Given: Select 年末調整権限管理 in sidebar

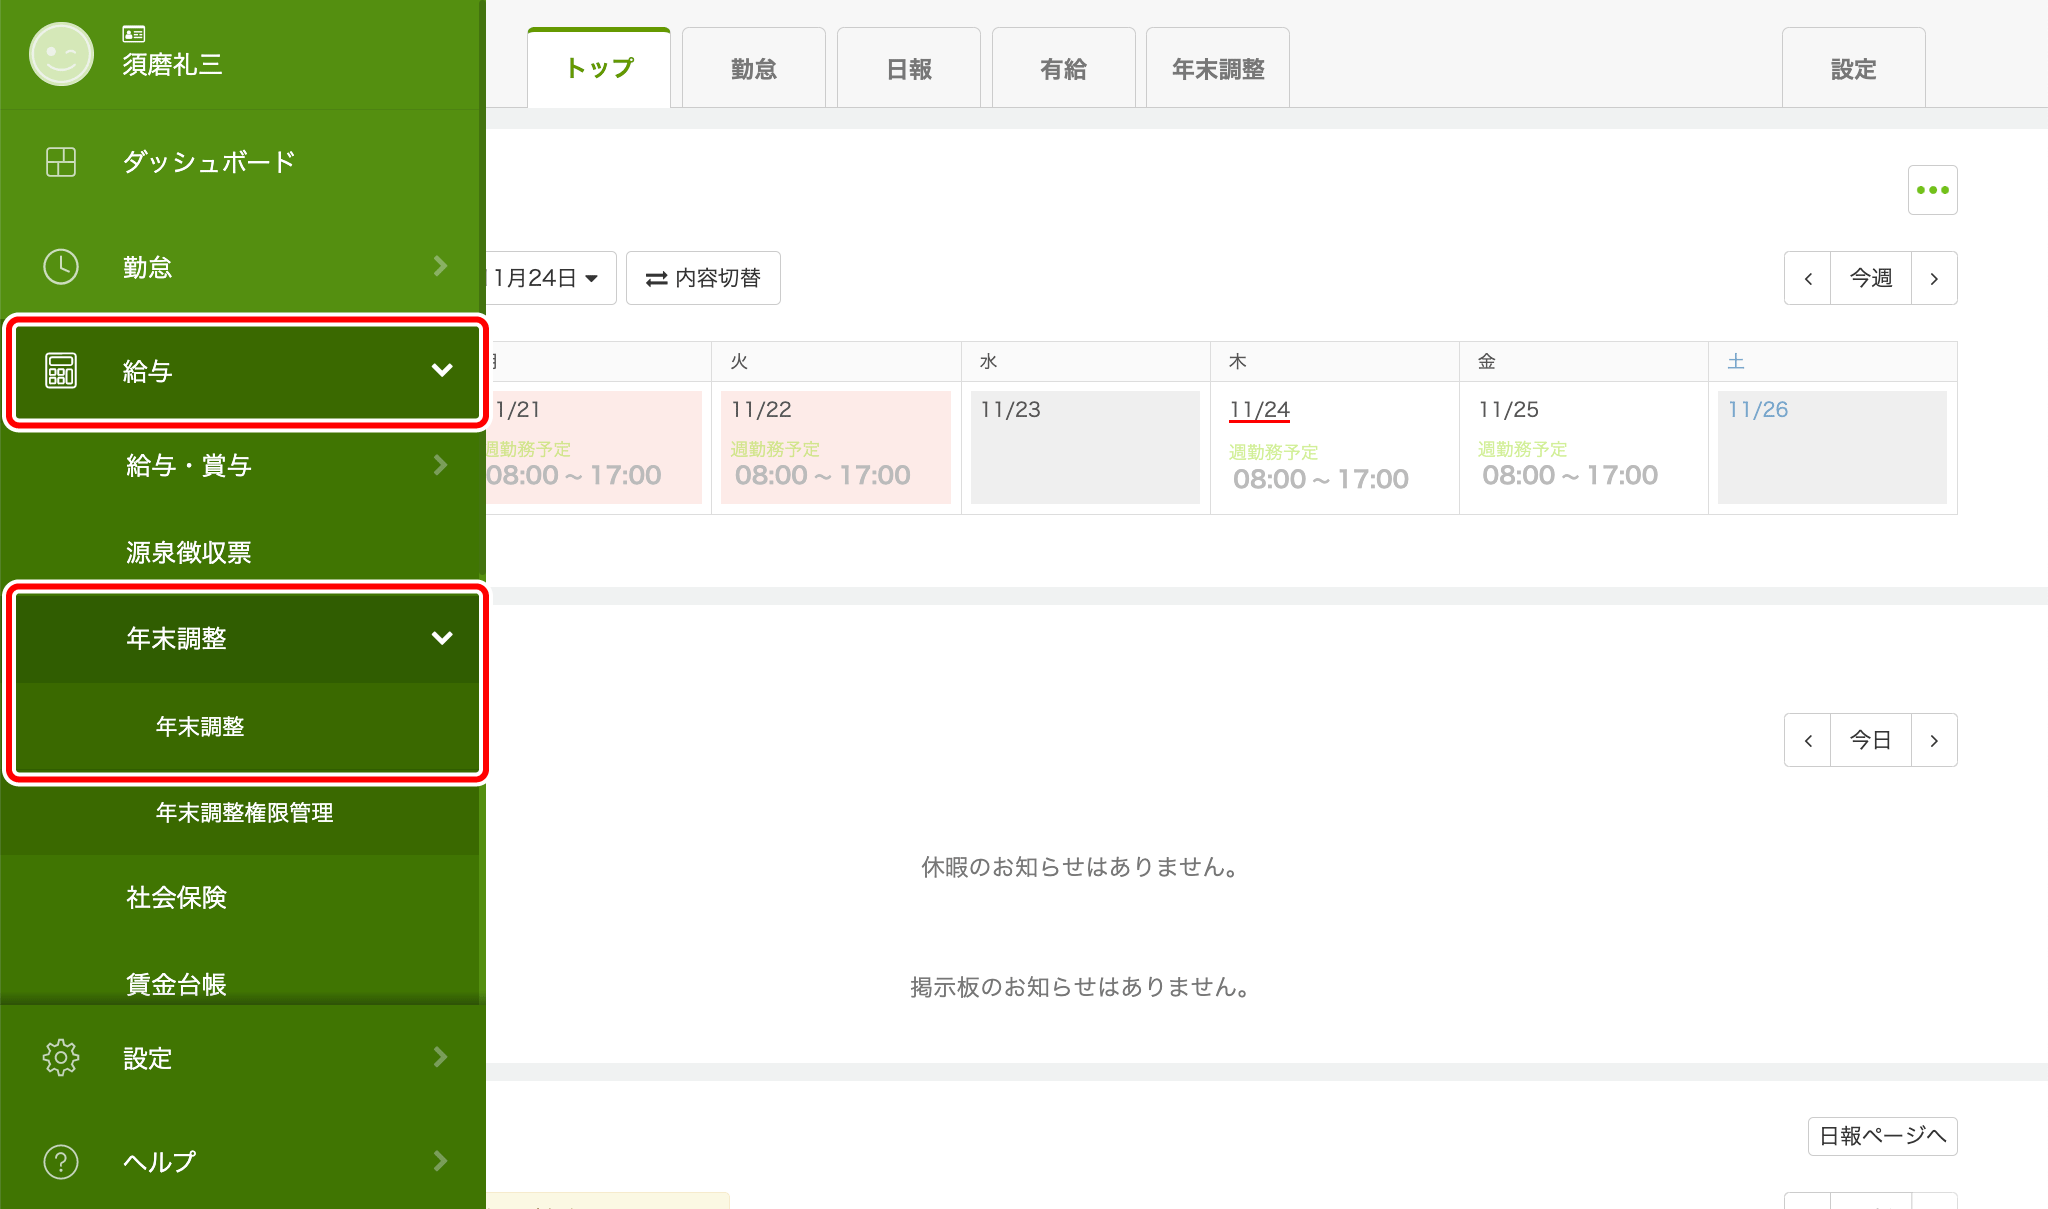Looking at the screenshot, I should pos(244,812).
